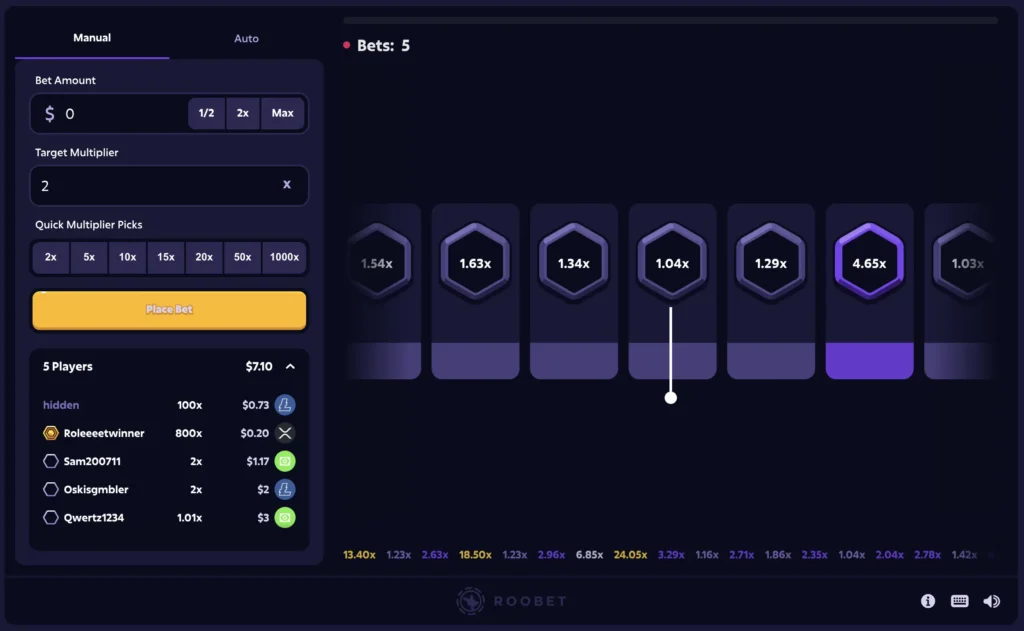Click the gold badge icon beside Roleeeetwinner
1024x631 pixels.
point(50,433)
